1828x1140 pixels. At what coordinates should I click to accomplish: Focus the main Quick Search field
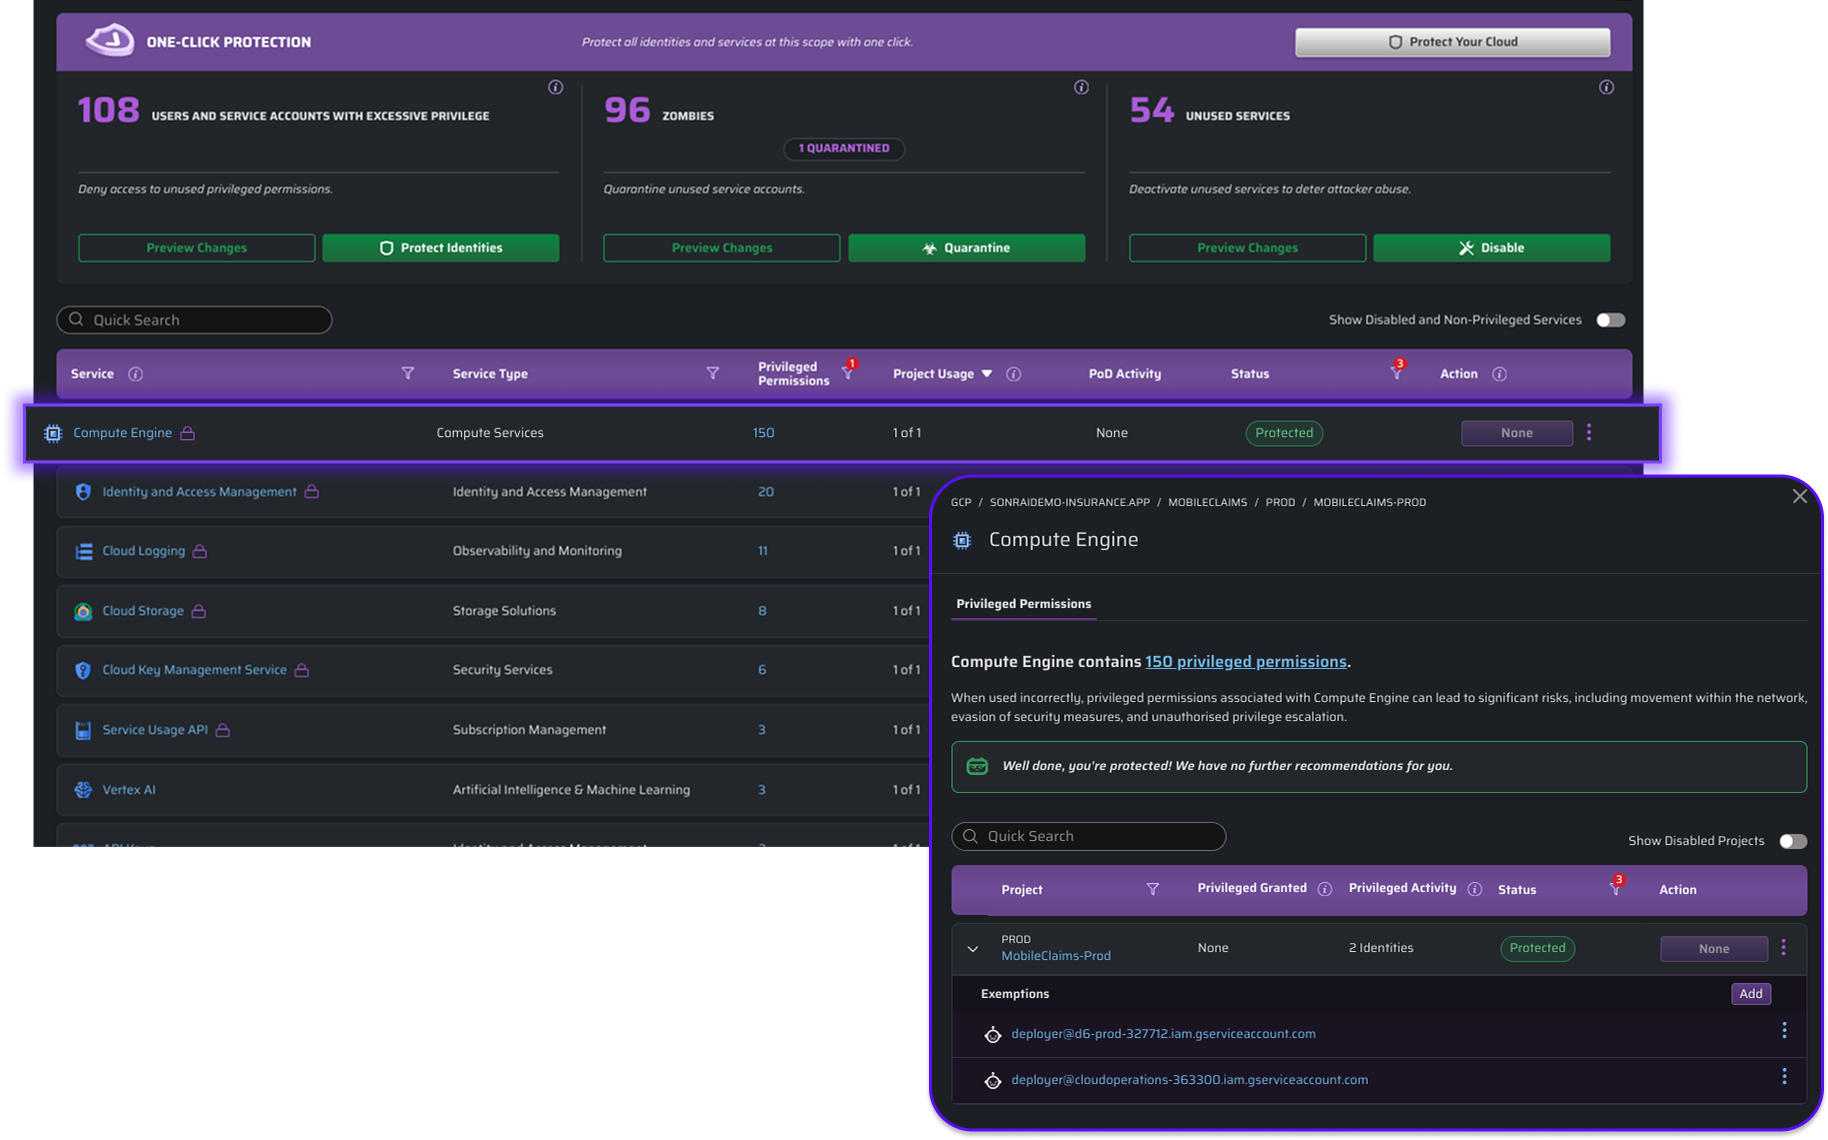194,320
